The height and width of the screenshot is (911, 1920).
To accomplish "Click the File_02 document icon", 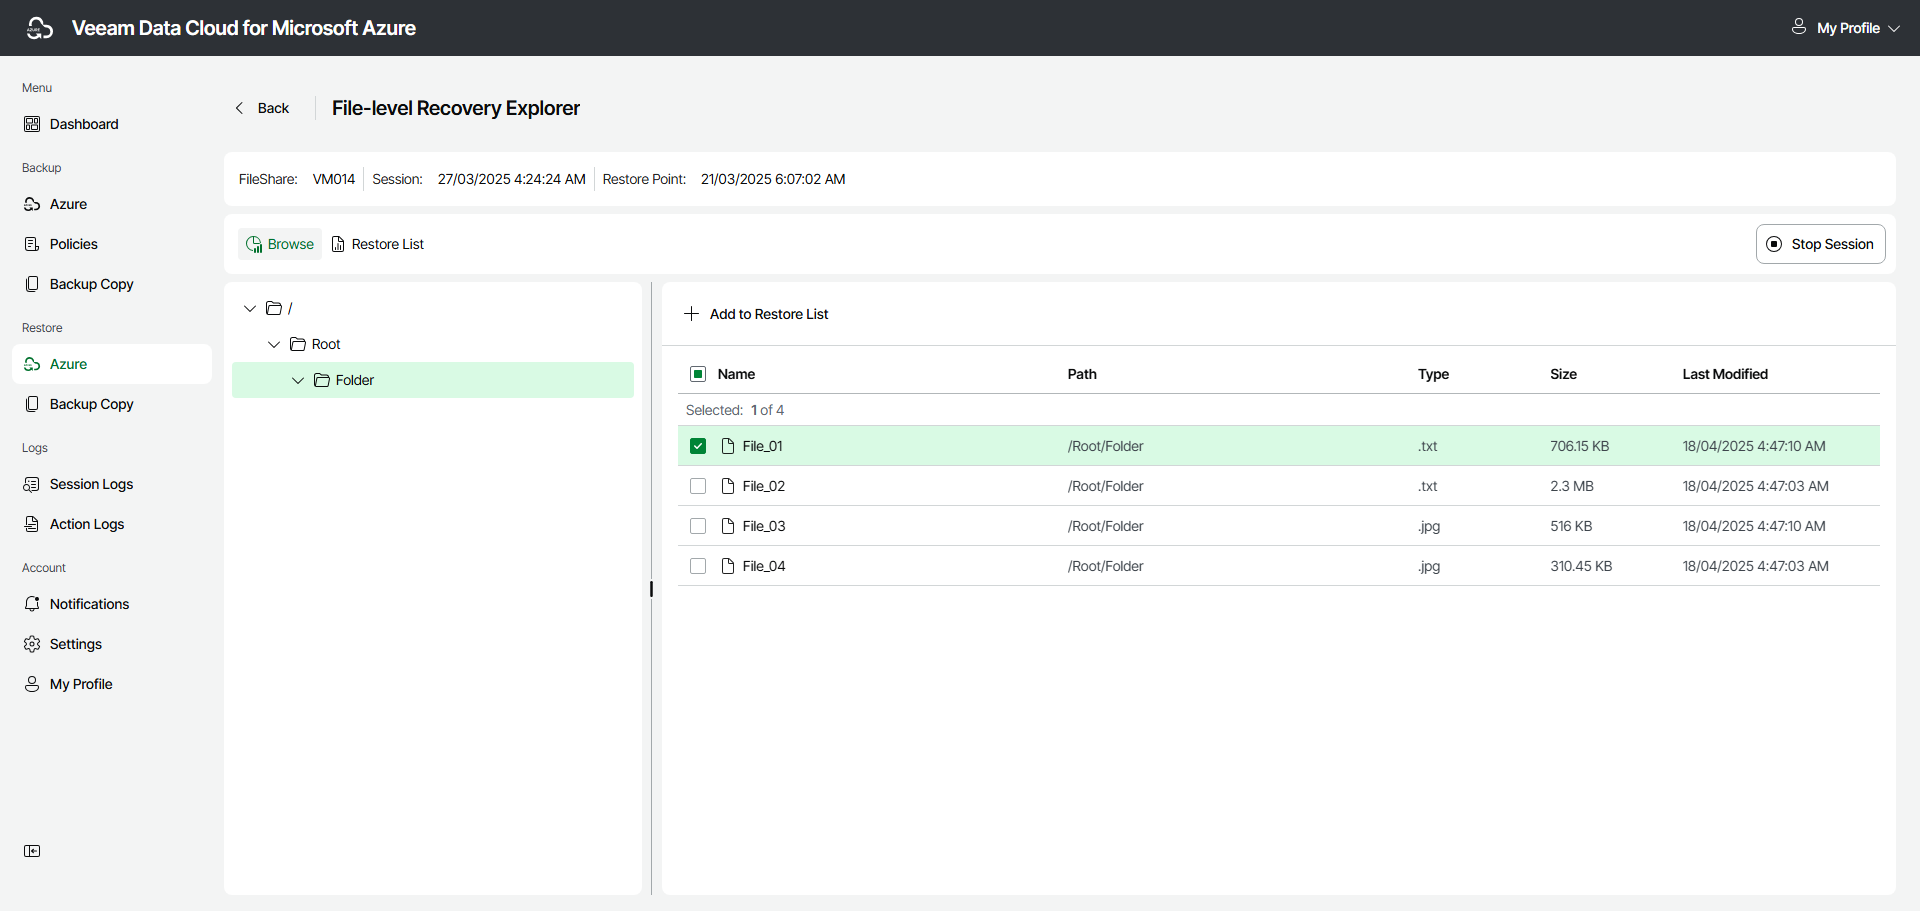I will [x=728, y=486].
